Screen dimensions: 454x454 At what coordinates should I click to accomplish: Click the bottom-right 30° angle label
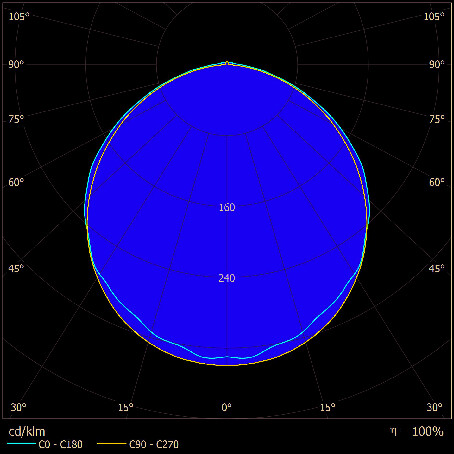[x=435, y=407]
